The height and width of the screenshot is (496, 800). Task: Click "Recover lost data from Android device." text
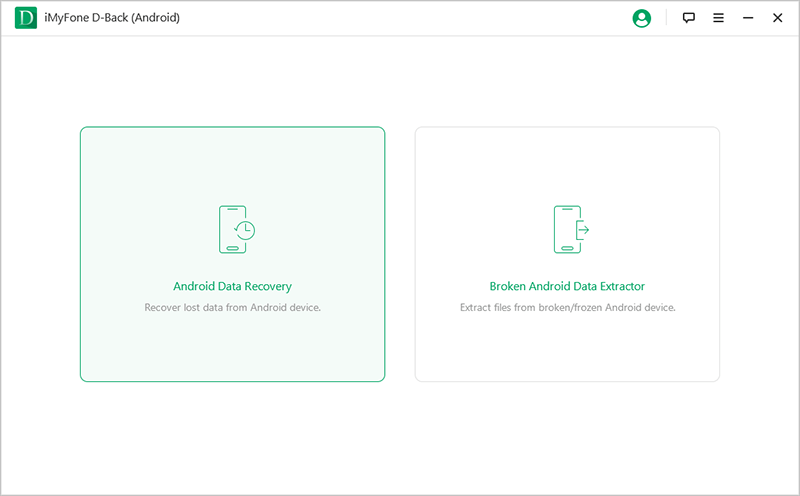click(233, 308)
